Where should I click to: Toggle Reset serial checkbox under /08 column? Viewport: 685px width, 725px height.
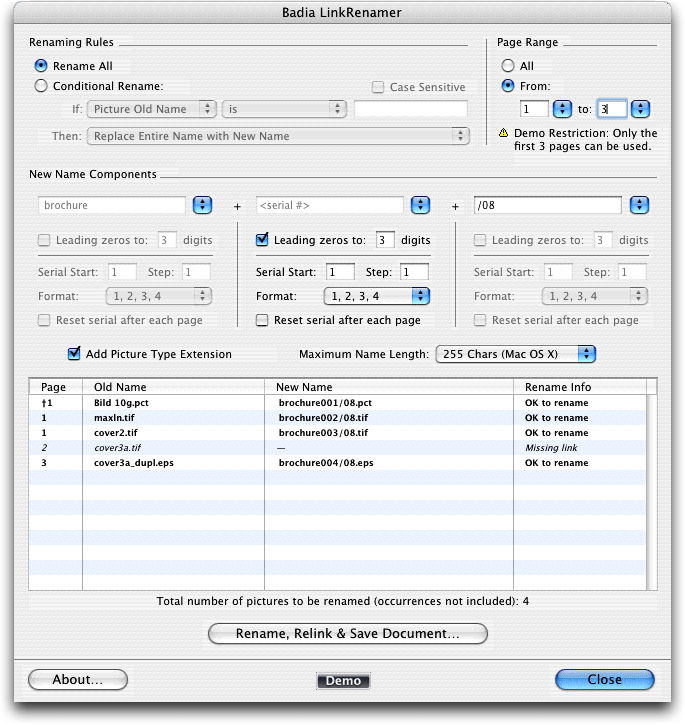tap(480, 320)
